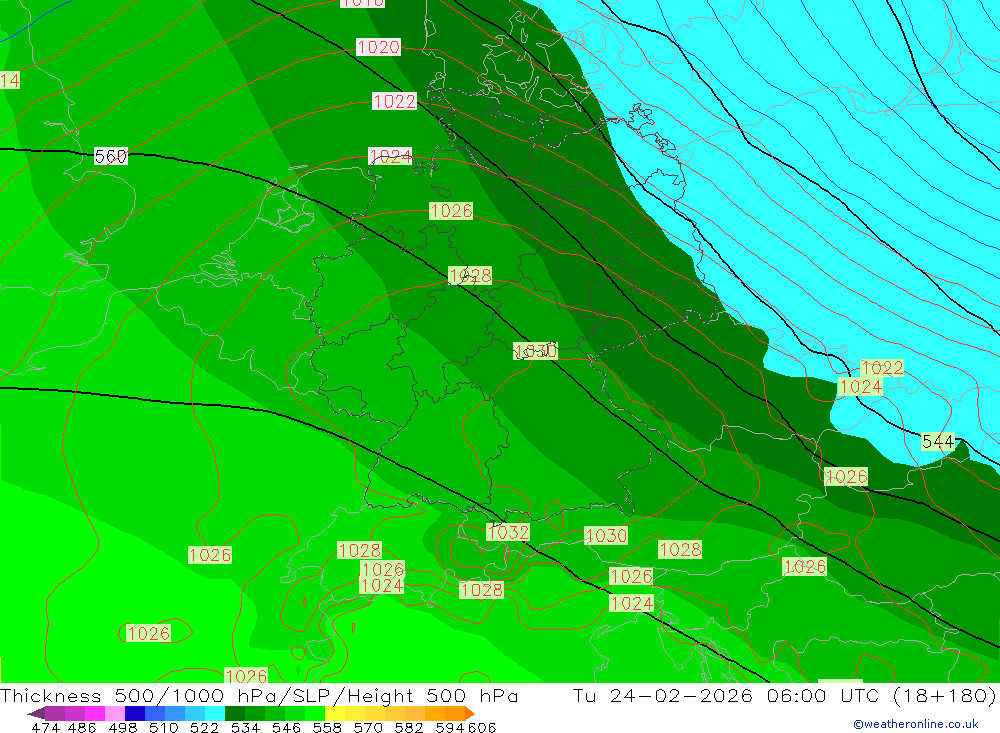Click the darkest green 534 legend swatch
Viewport: 1000px width, 733px height.
(235, 713)
